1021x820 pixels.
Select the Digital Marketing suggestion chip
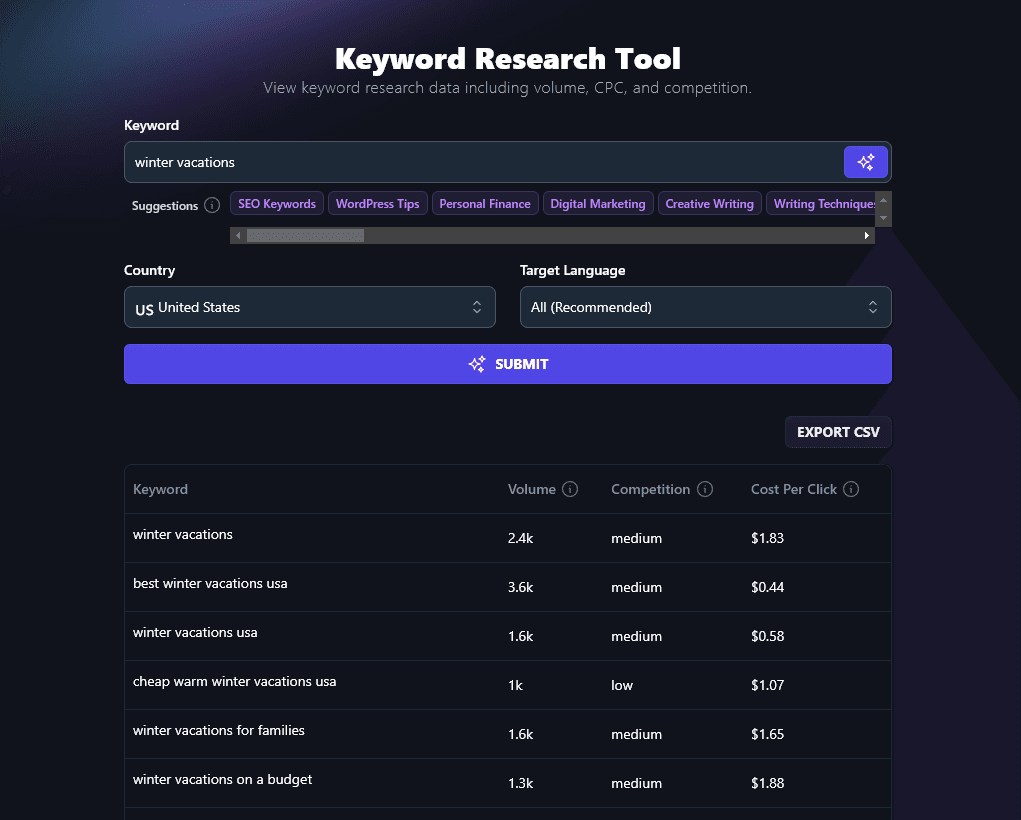(x=597, y=203)
